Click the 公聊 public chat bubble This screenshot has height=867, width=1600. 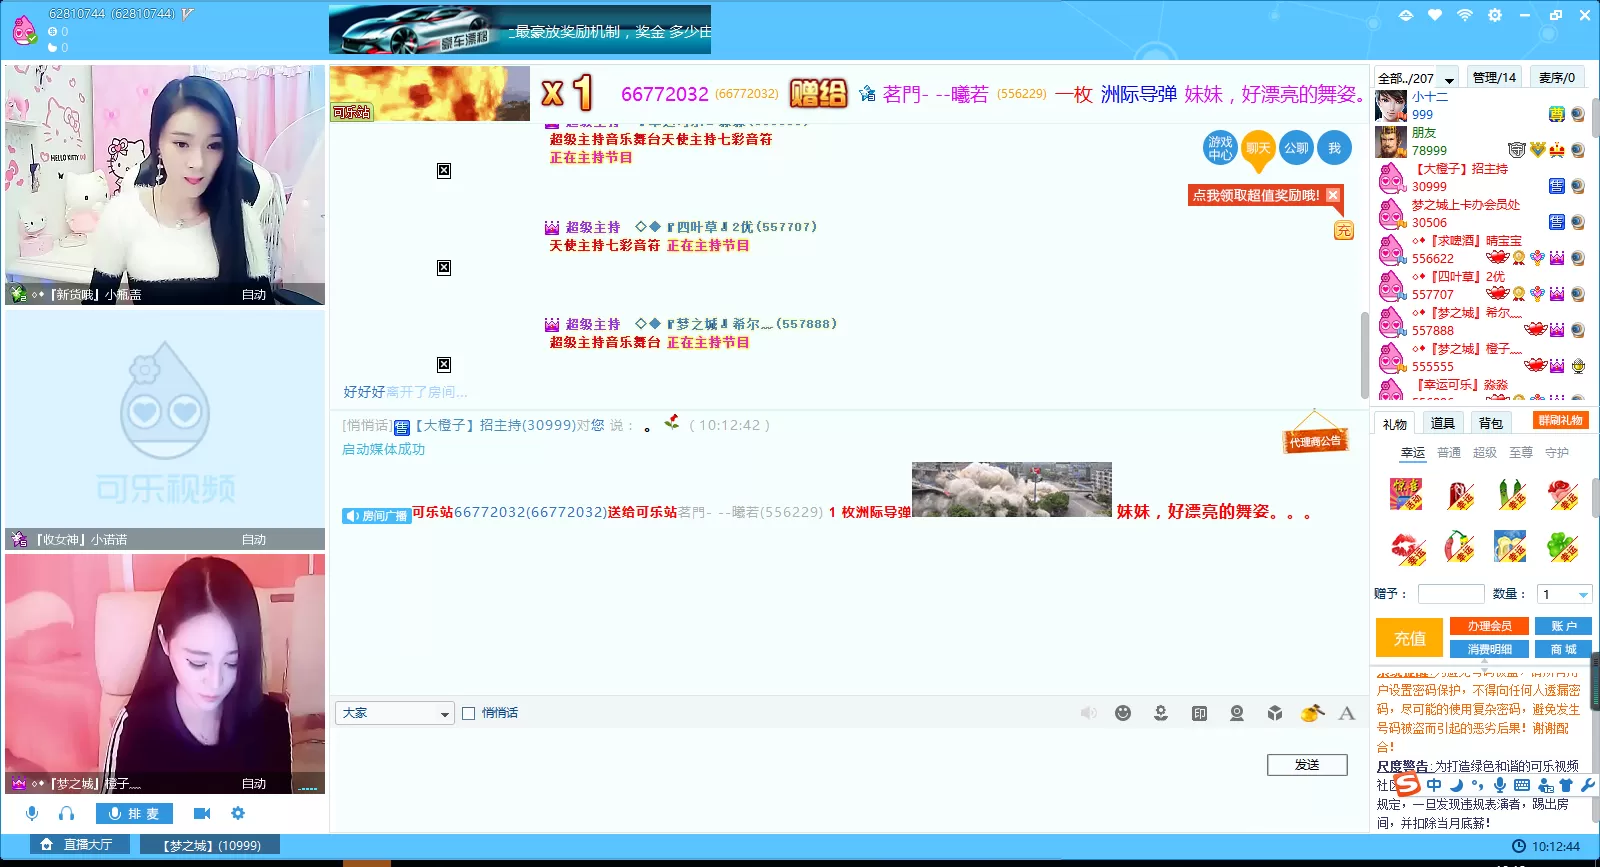click(1296, 148)
